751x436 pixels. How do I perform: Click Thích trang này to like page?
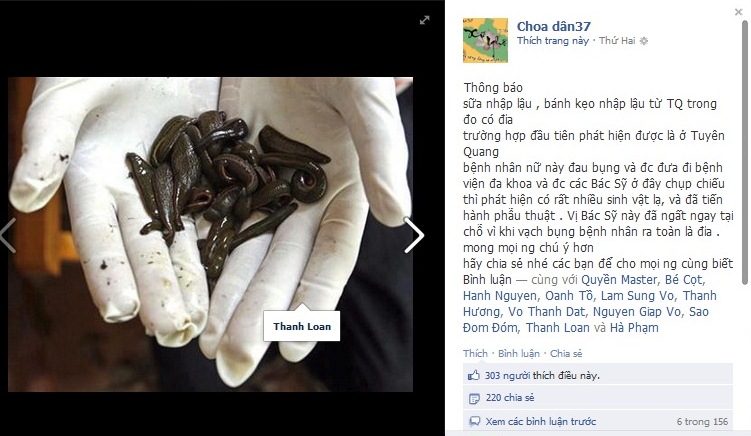[553, 41]
